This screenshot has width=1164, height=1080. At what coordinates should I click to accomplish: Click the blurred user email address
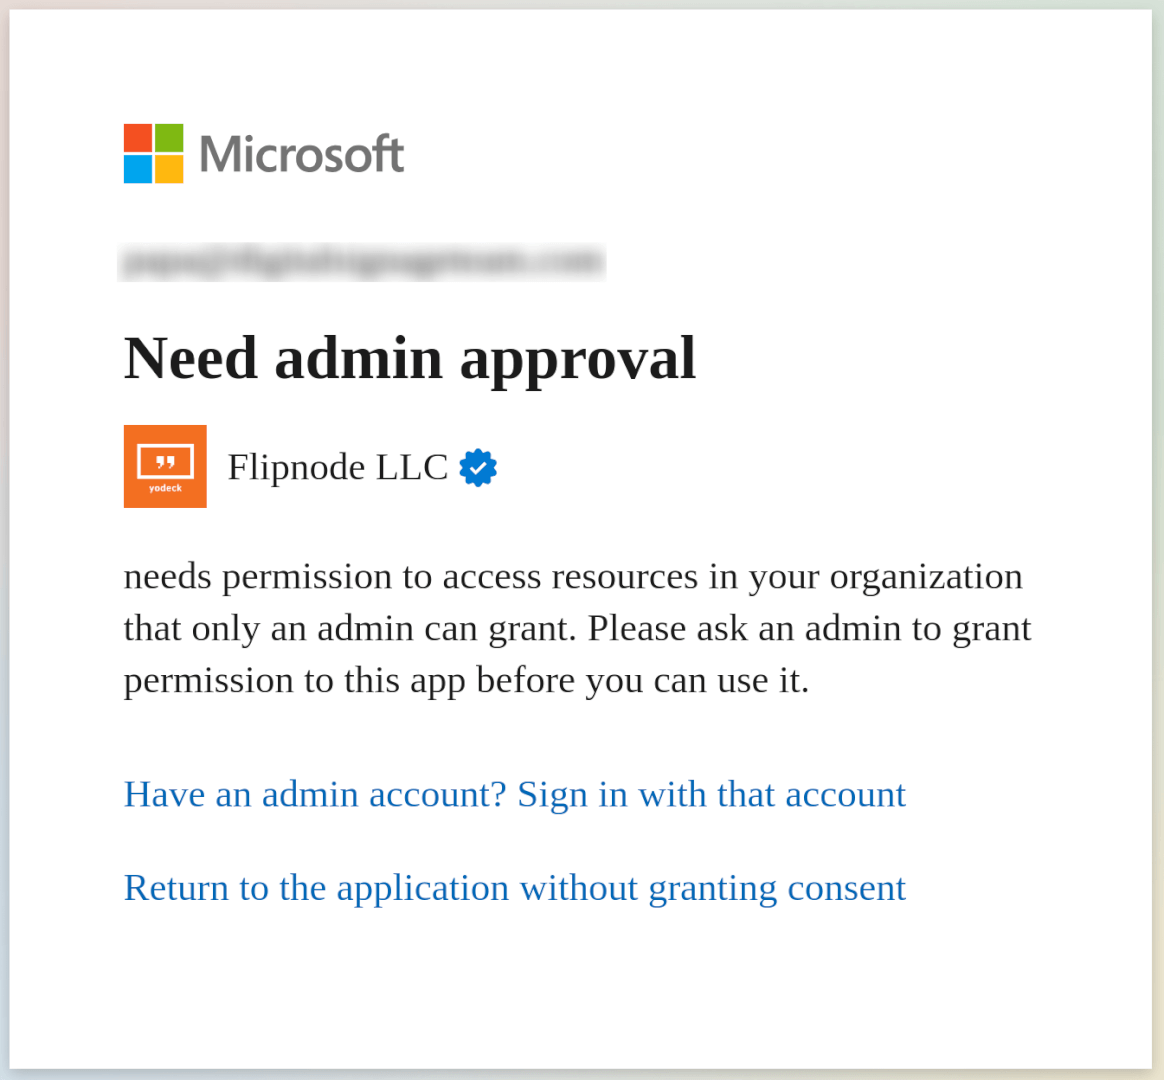click(x=362, y=261)
